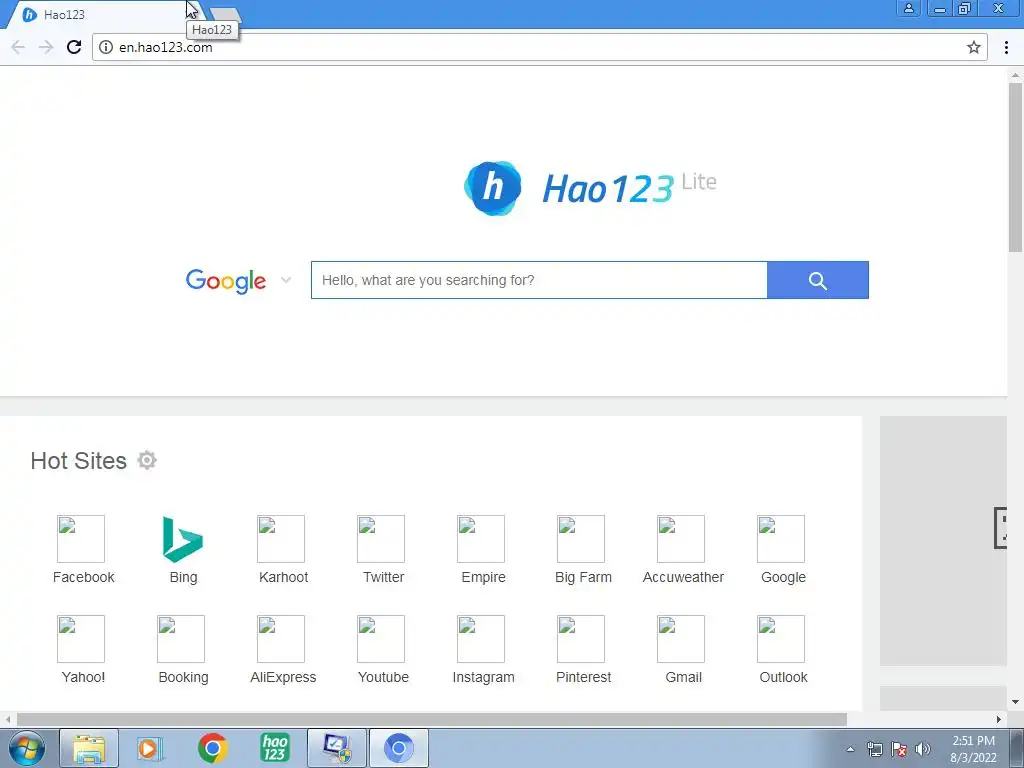
Task: Open the Chrome three-dot menu
Action: click(x=1006, y=47)
